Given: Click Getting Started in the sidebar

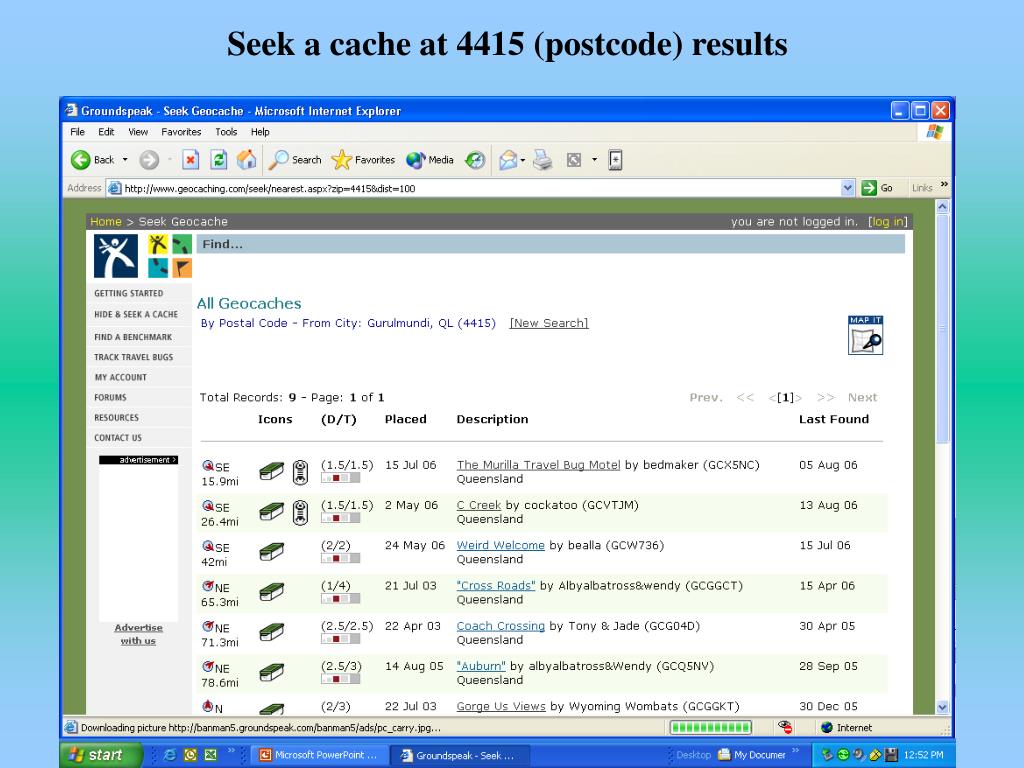Looking at the screenshot, I should click(129, 293).
